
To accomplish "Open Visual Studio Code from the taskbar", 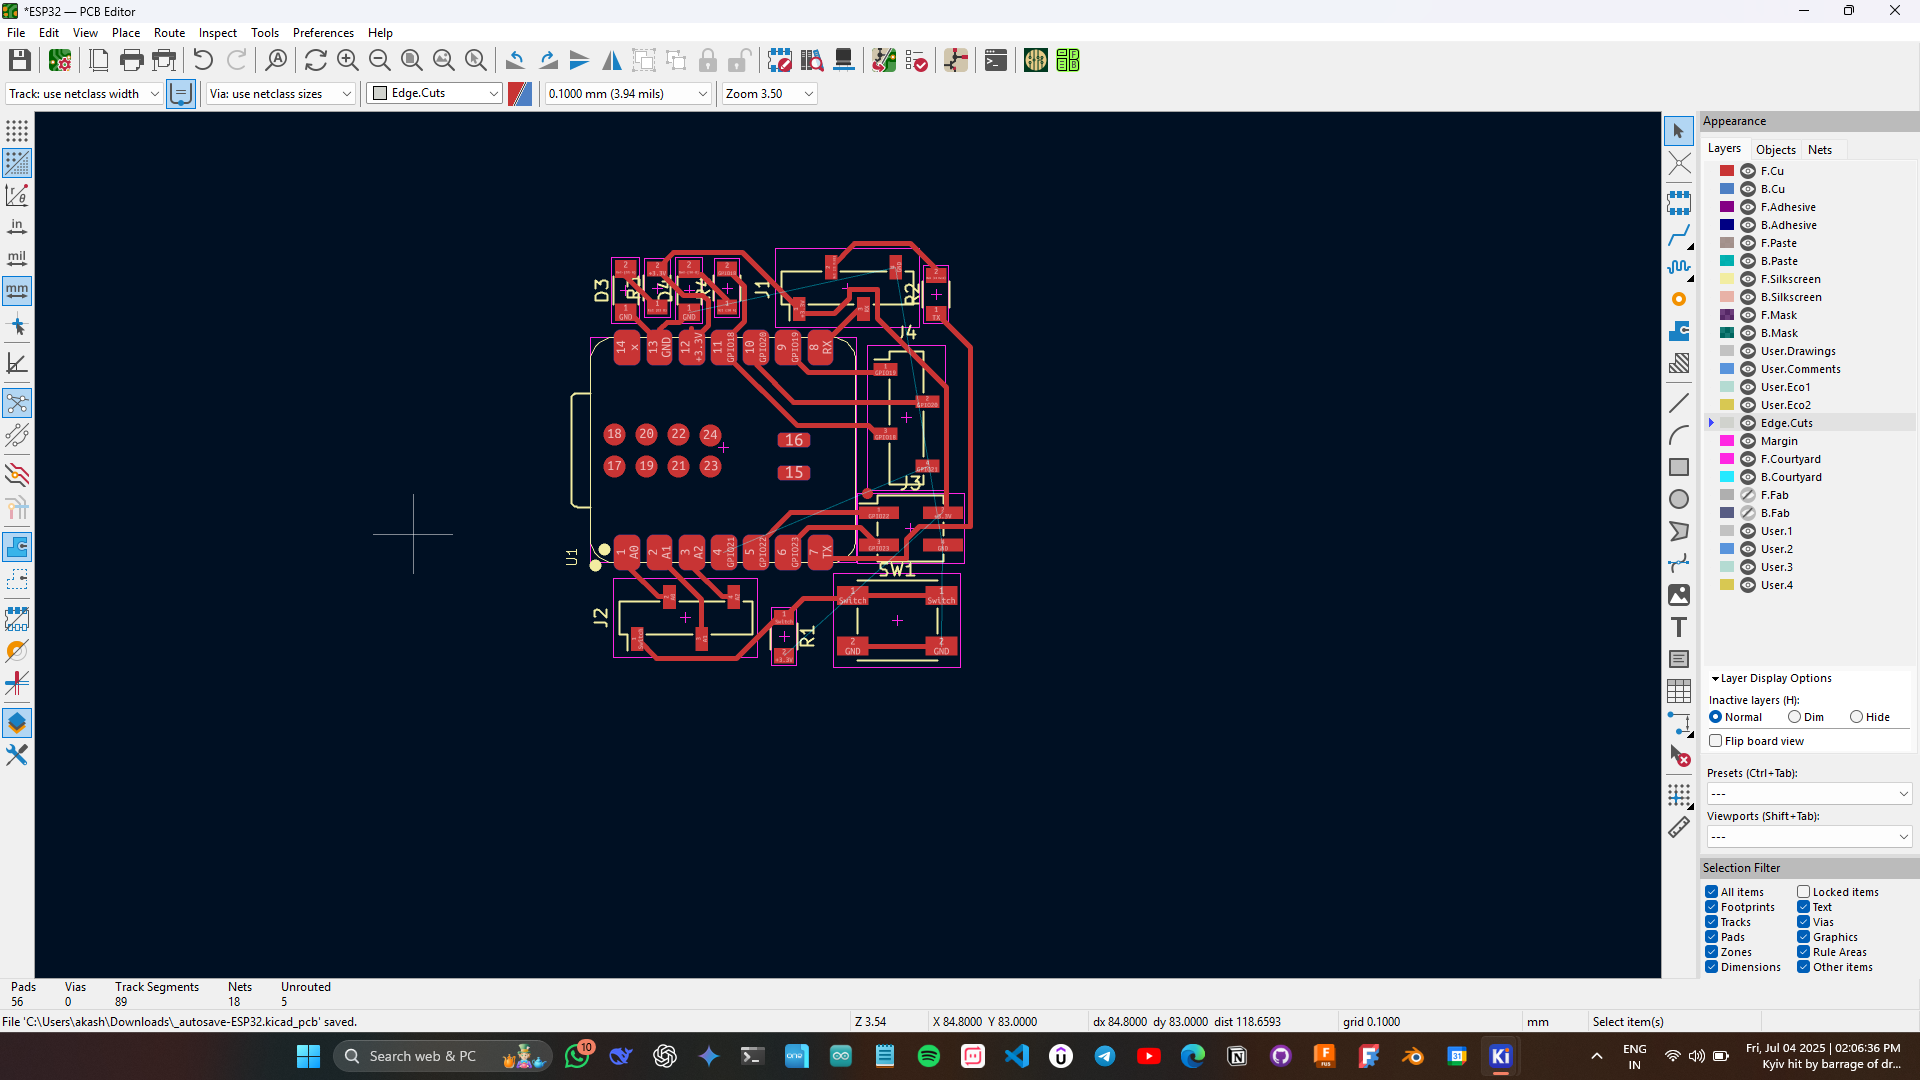I will click(1017, 1056).
